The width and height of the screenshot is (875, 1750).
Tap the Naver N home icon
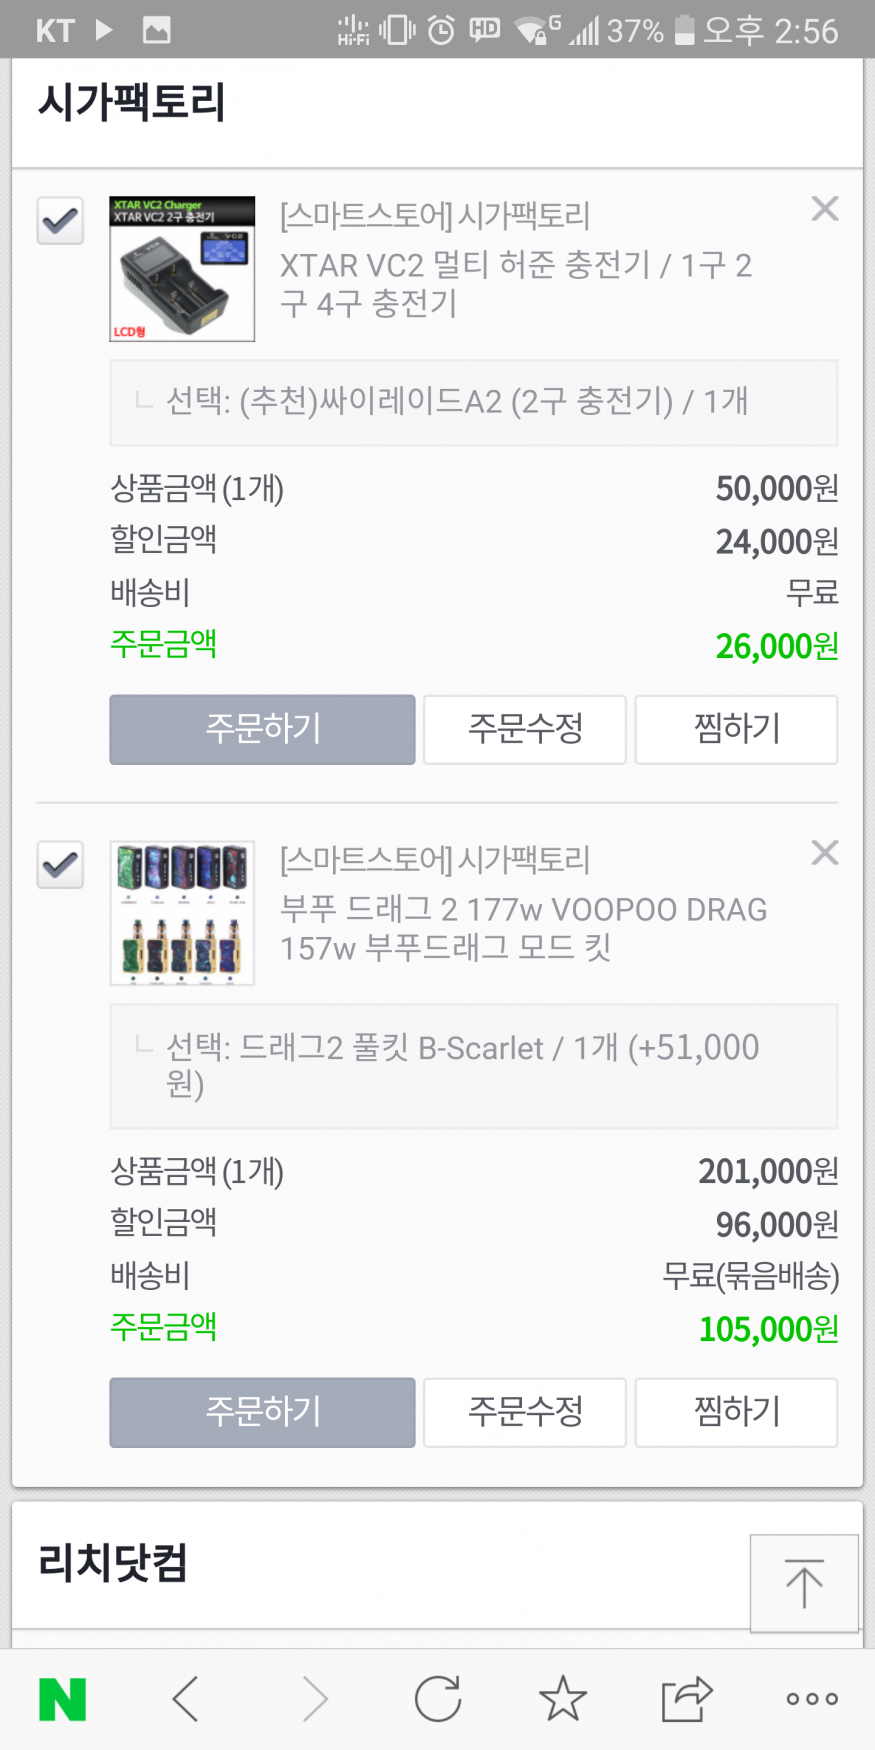[x=62, y=1699]
